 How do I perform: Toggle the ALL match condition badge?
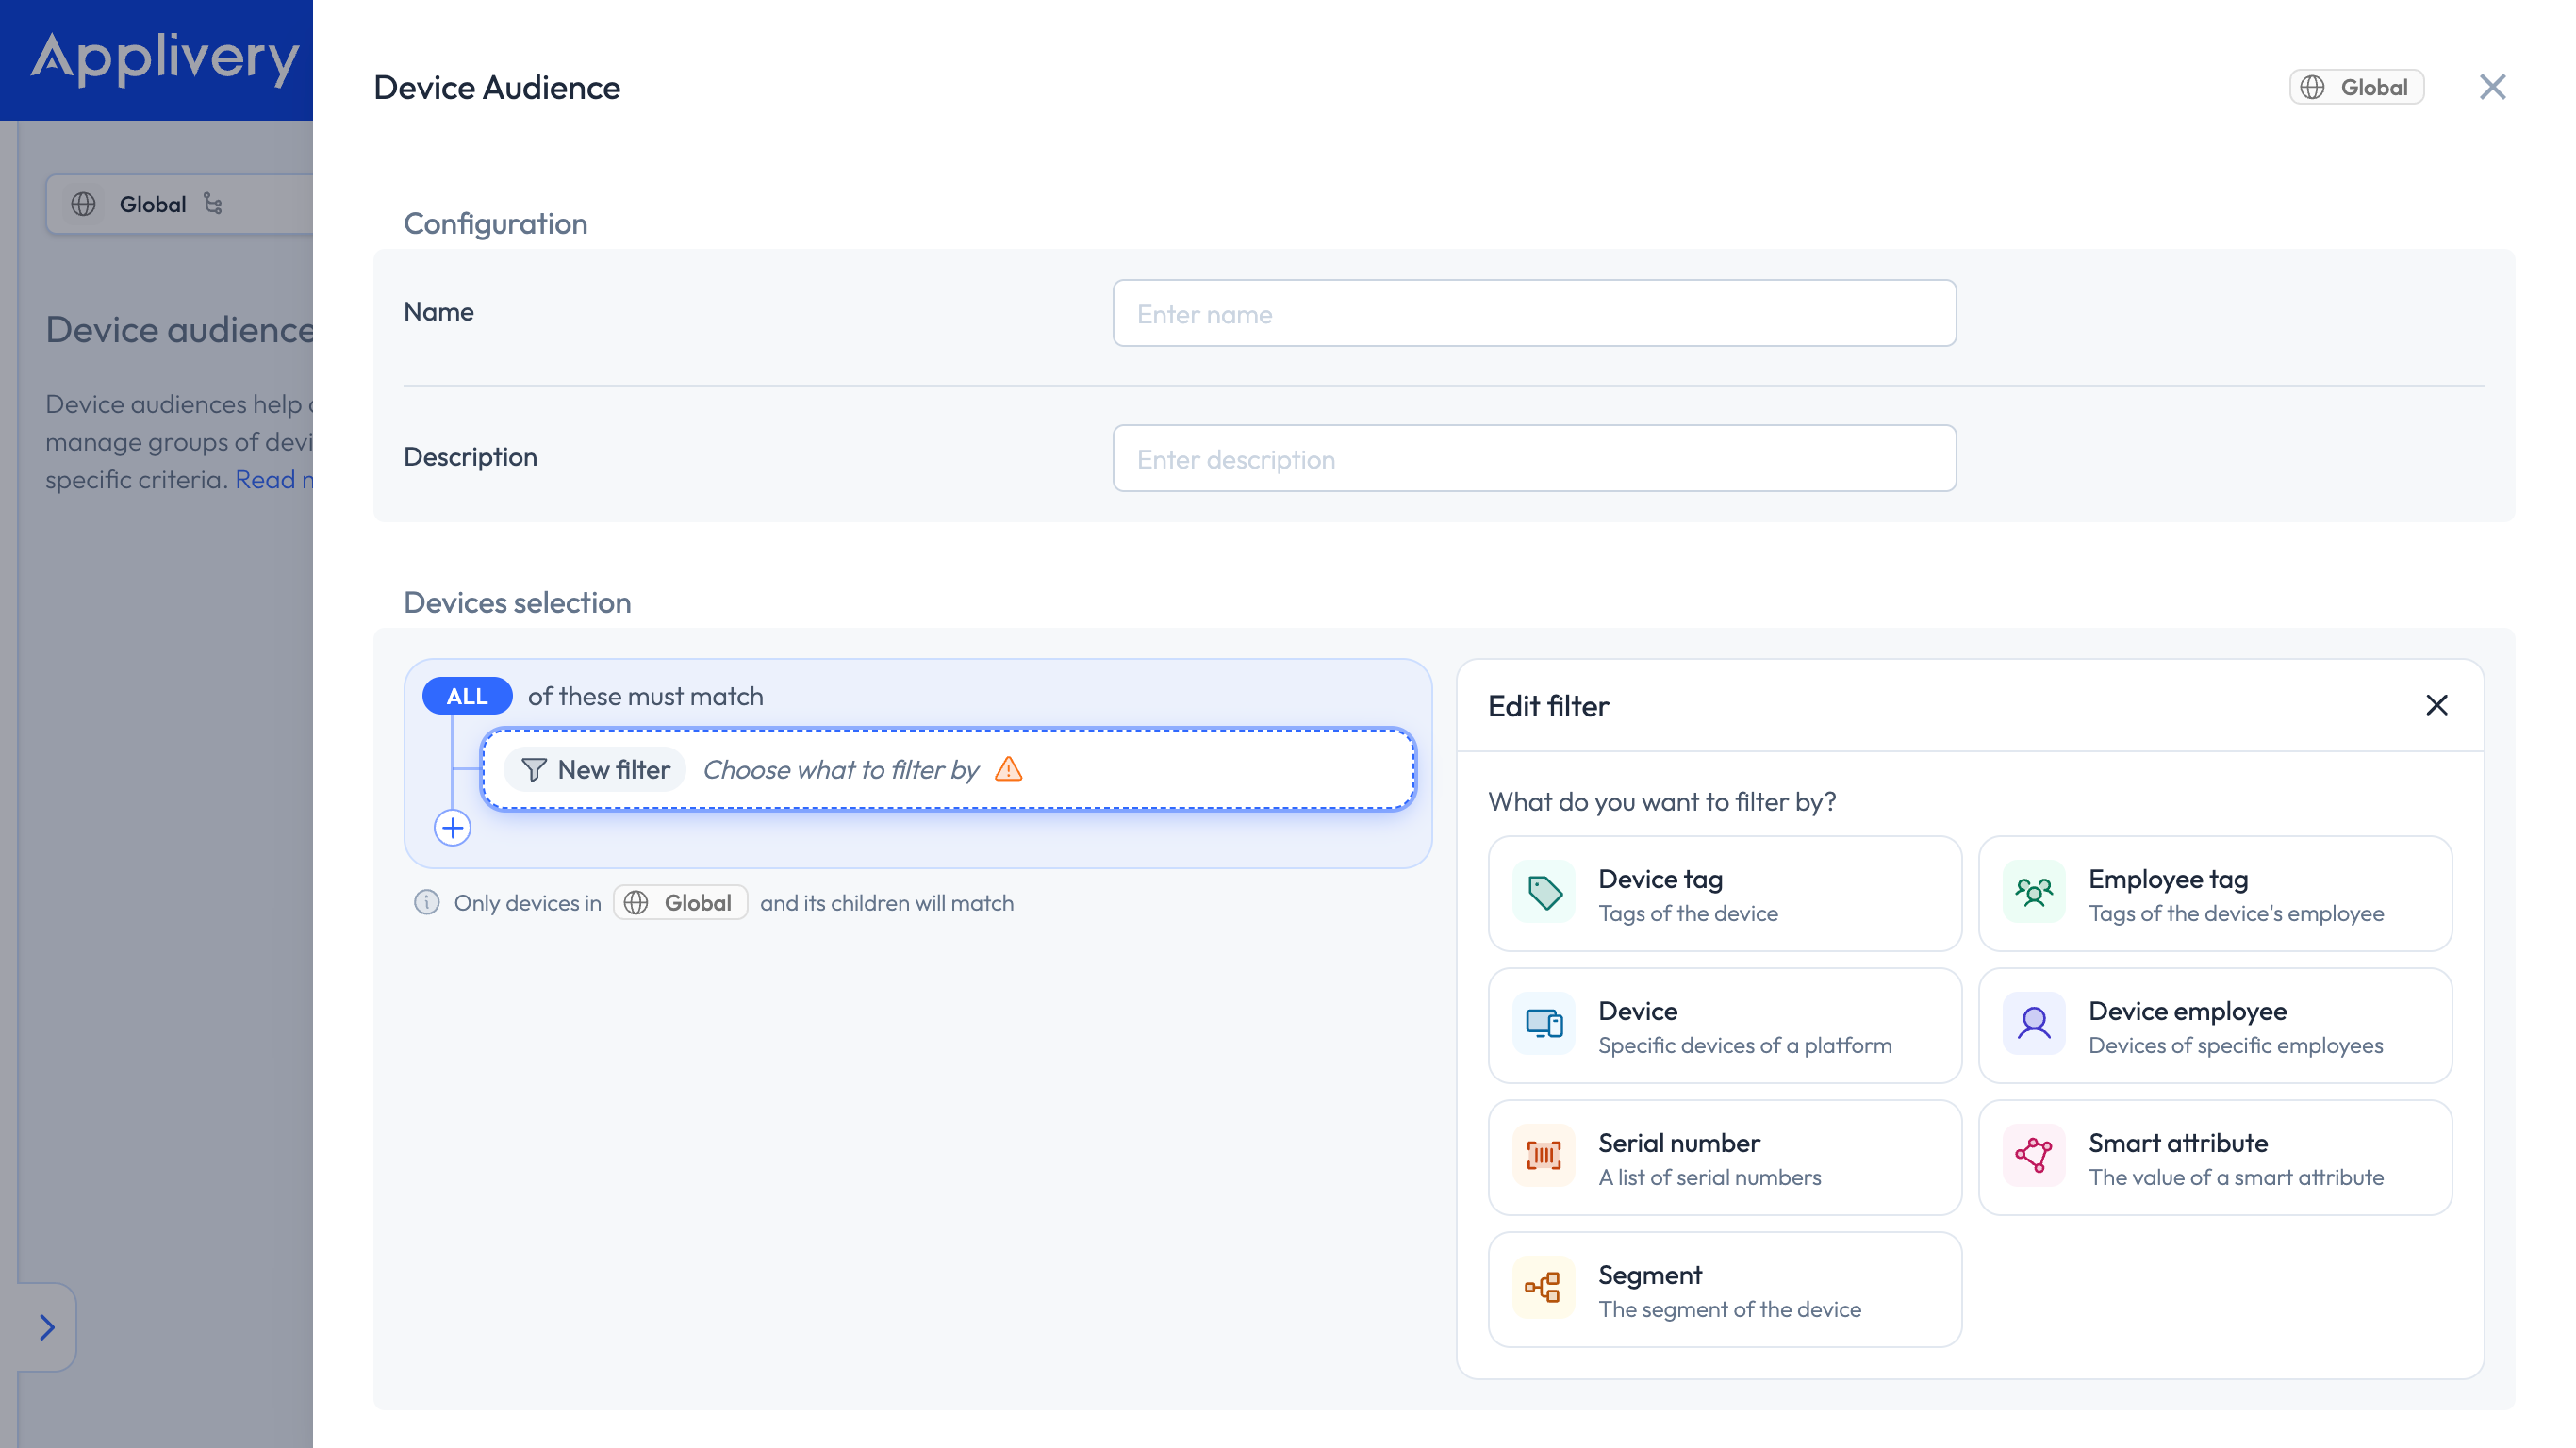467,696
